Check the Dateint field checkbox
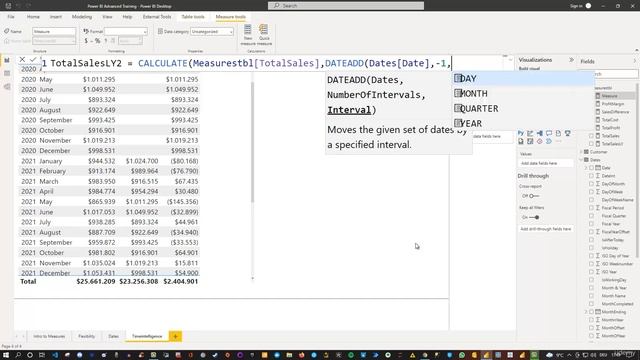 click(591, 176)
